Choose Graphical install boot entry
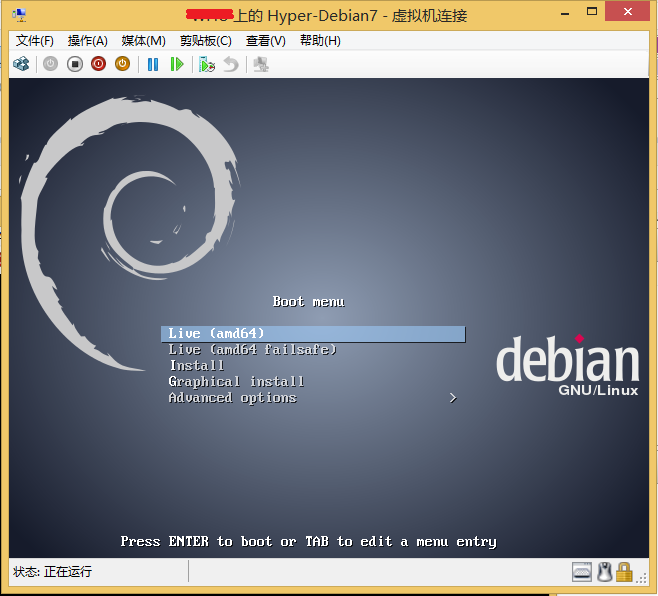 (x=313, y=382)
